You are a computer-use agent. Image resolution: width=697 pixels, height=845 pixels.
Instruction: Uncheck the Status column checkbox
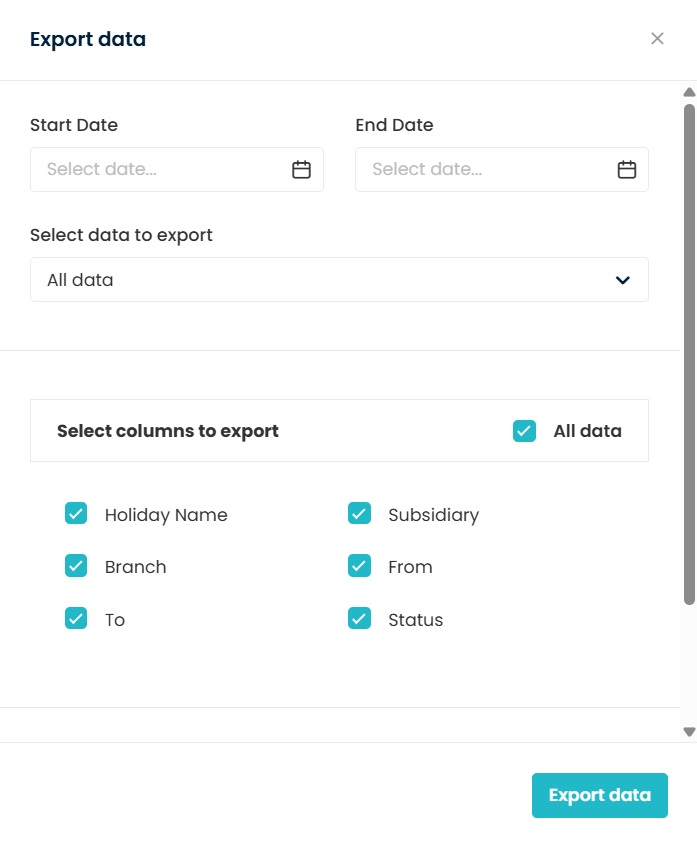click(360, 619)
